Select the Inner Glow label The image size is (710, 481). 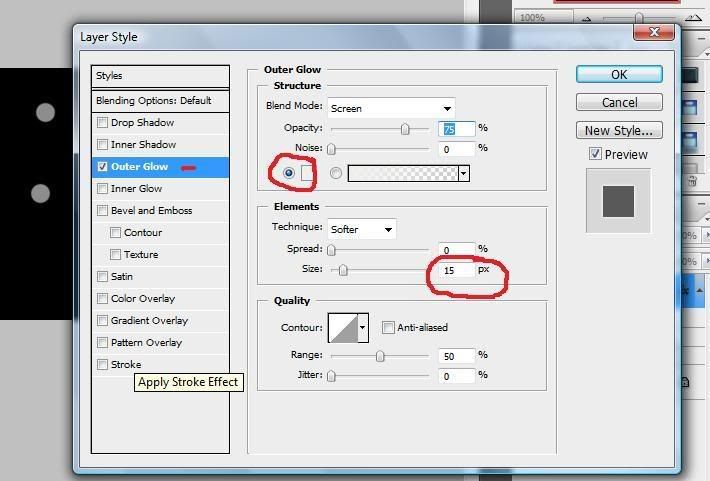point(136,188)
